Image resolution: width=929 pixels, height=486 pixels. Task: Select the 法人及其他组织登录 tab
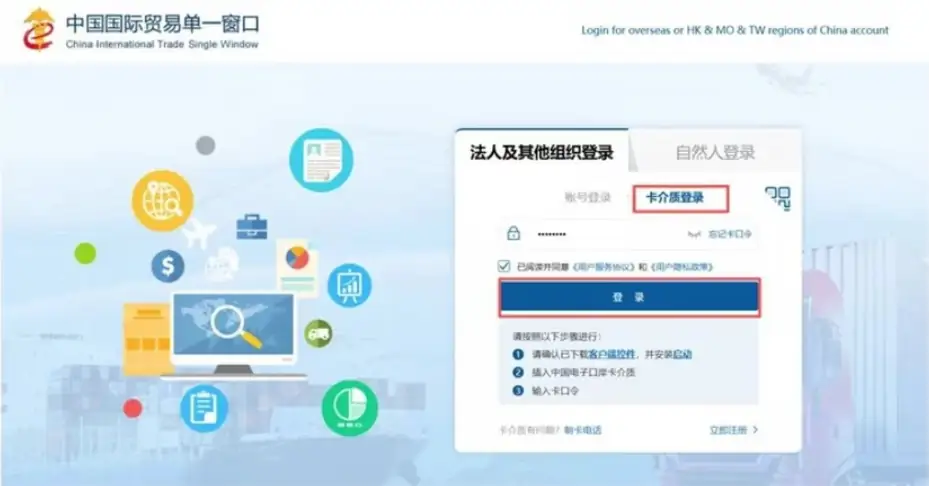pos(542,152)
